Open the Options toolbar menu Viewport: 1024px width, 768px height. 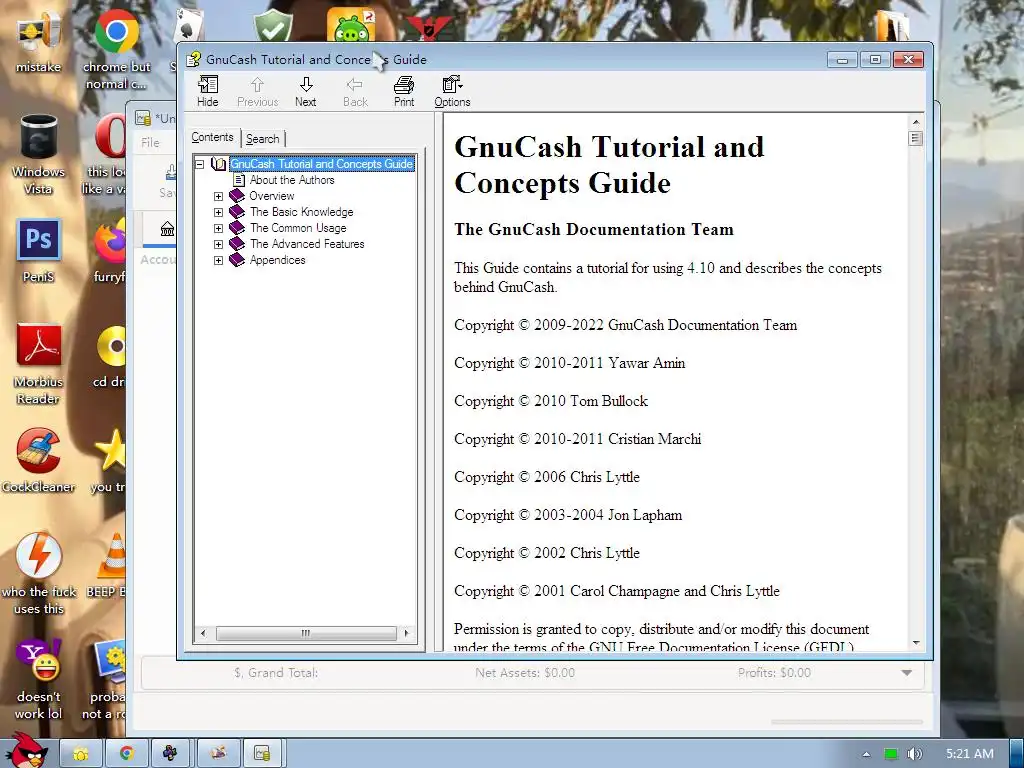[452, 91]
